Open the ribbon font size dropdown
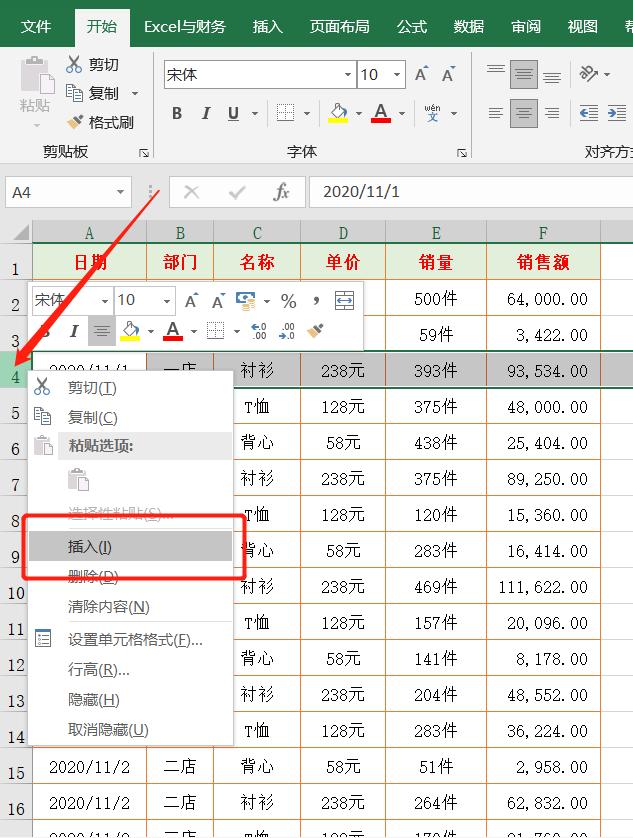The width and height of the screenshot is (633, 838). 397,75
